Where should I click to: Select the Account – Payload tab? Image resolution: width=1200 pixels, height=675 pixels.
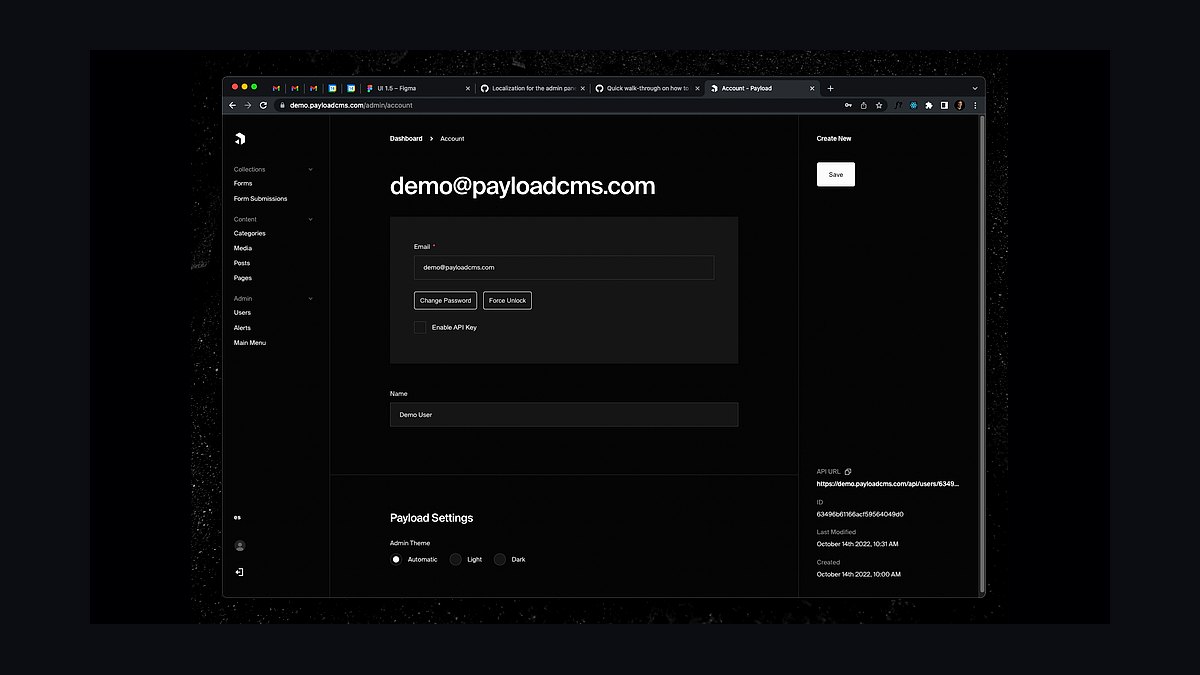[x=762, y=88]
